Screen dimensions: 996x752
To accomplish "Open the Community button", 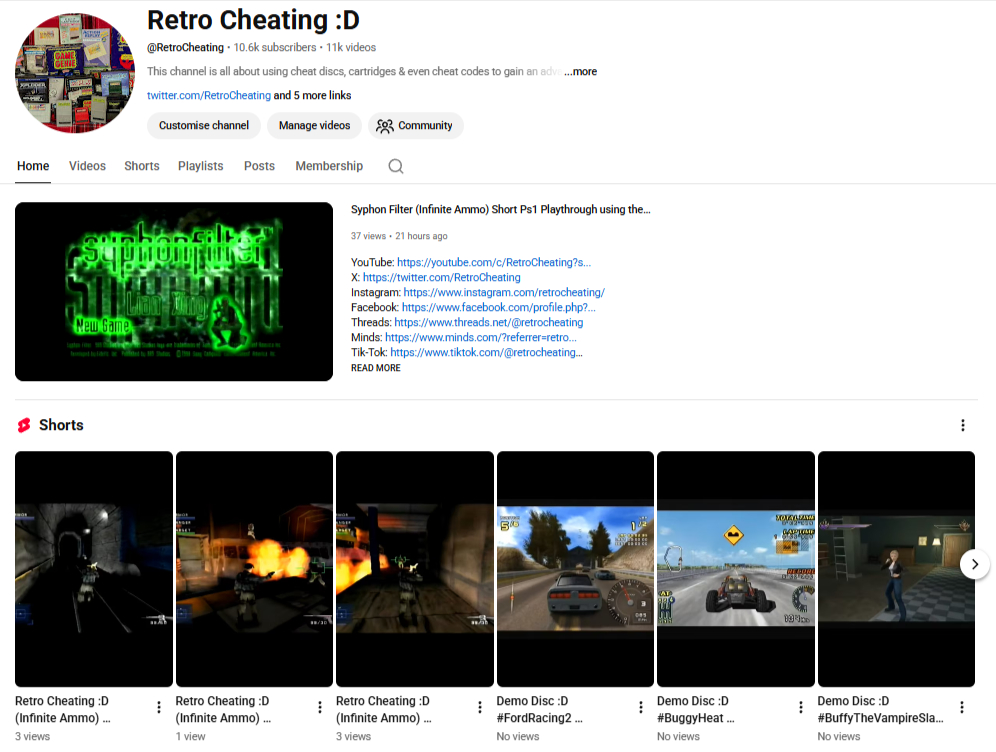I will click(x=415, y=125).
